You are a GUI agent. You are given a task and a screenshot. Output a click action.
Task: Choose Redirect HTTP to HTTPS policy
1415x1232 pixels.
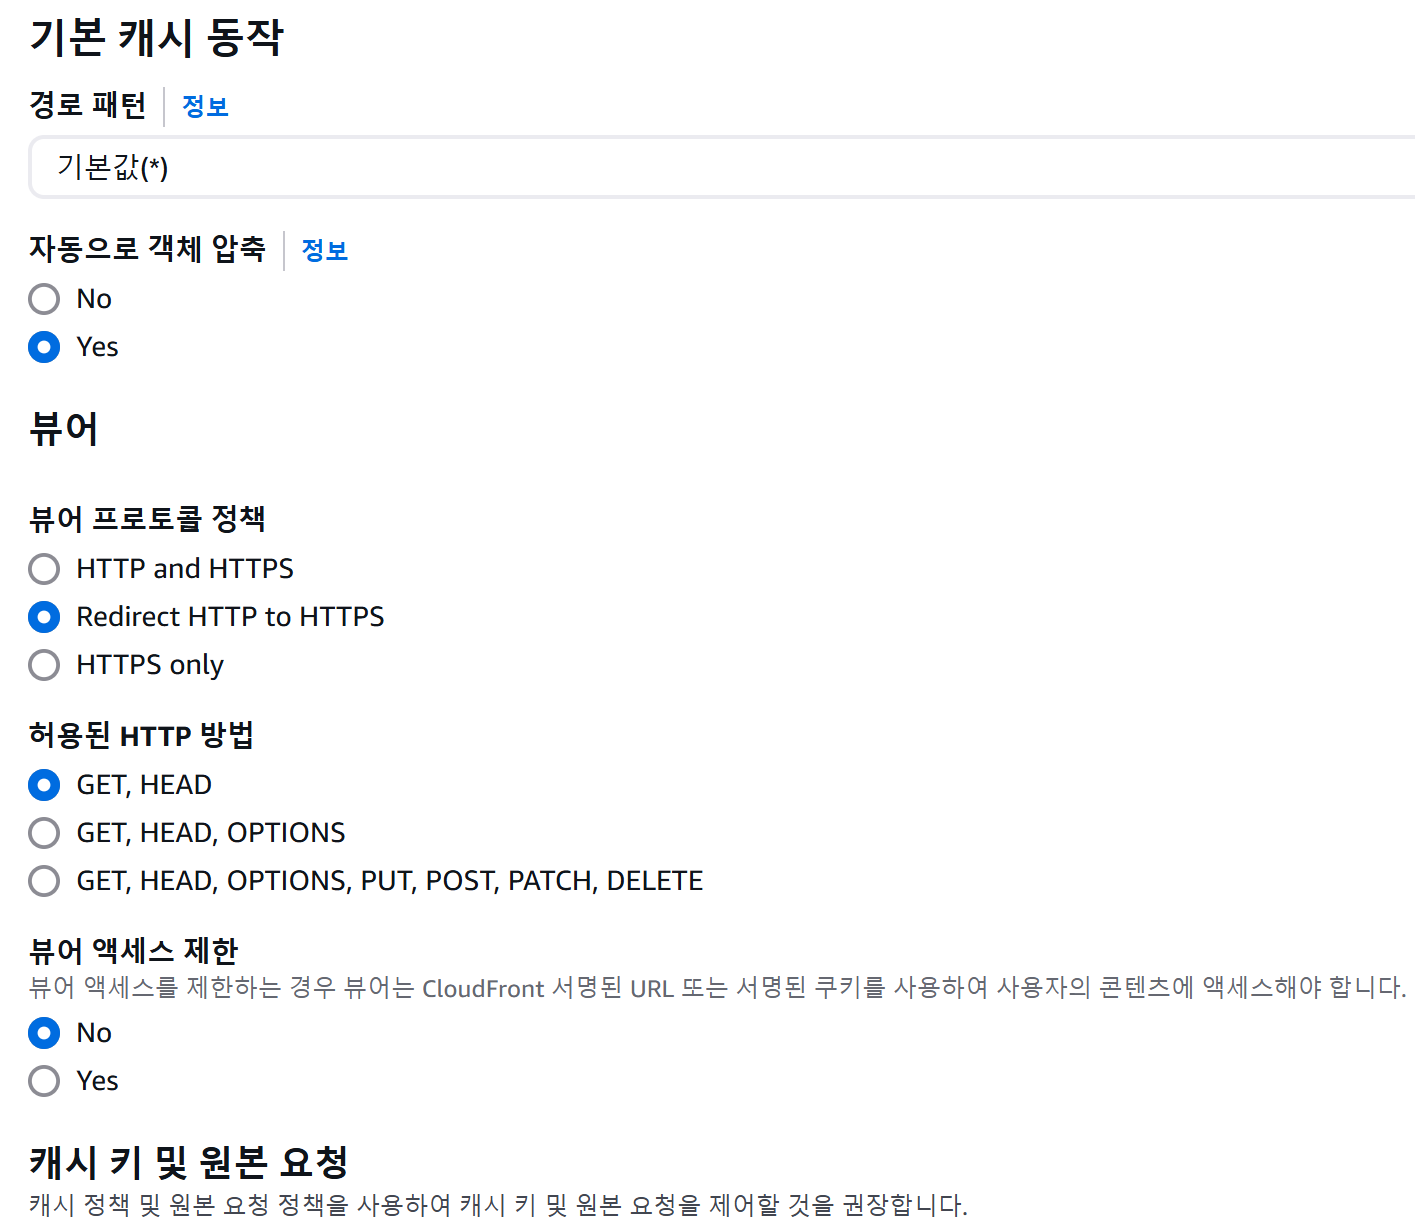pyautogui.click(x=44, y=616)
